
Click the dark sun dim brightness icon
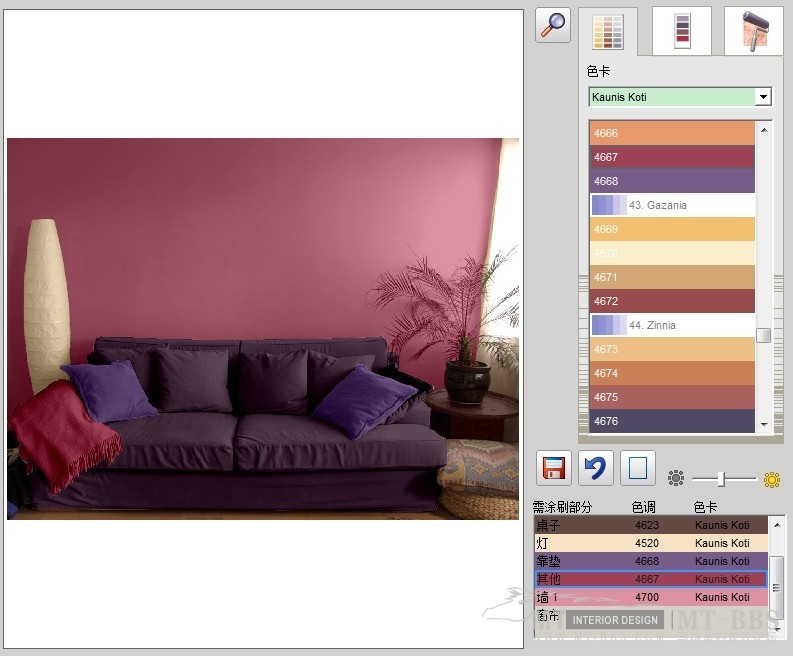[676, 479]
